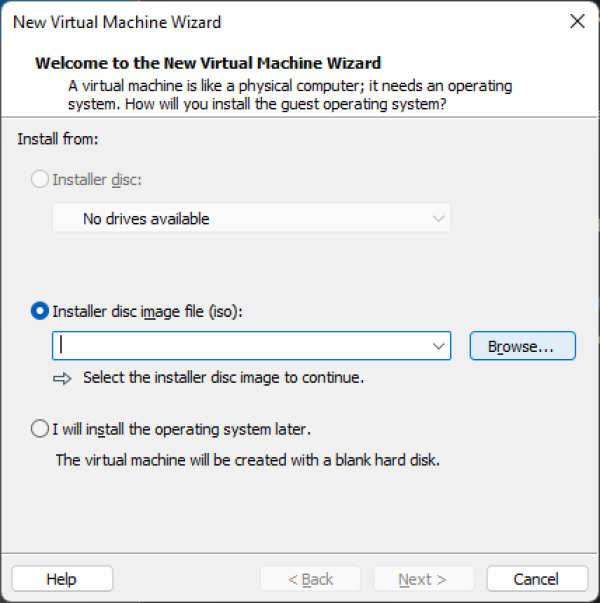Select the Installer disc radio button

40,180
